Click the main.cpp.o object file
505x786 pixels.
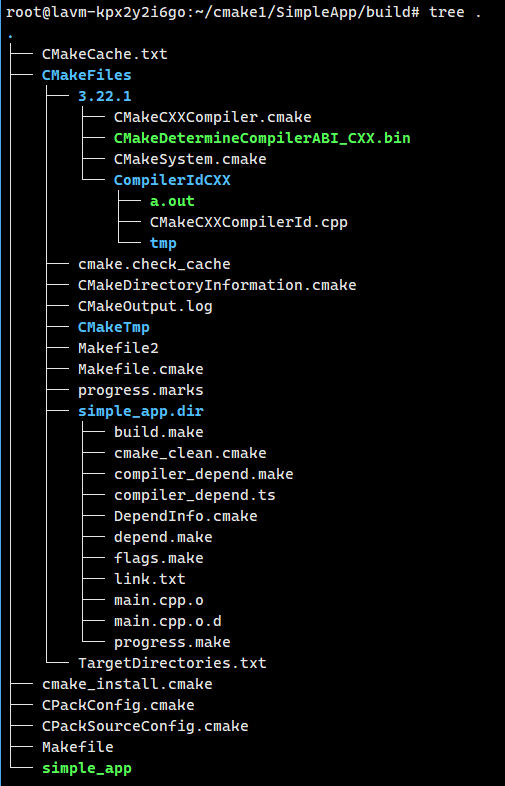pos(159,601)
